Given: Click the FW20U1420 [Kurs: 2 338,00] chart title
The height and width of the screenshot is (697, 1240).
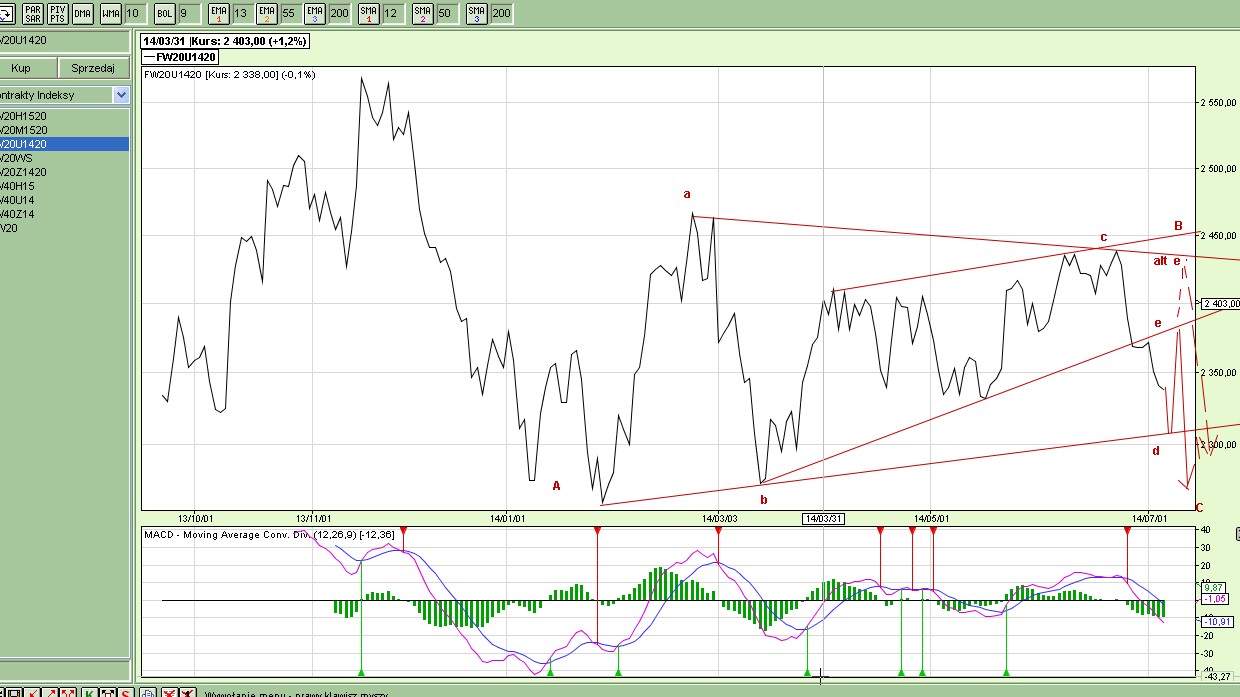Looking at the screenshot, I should point(230,74).
